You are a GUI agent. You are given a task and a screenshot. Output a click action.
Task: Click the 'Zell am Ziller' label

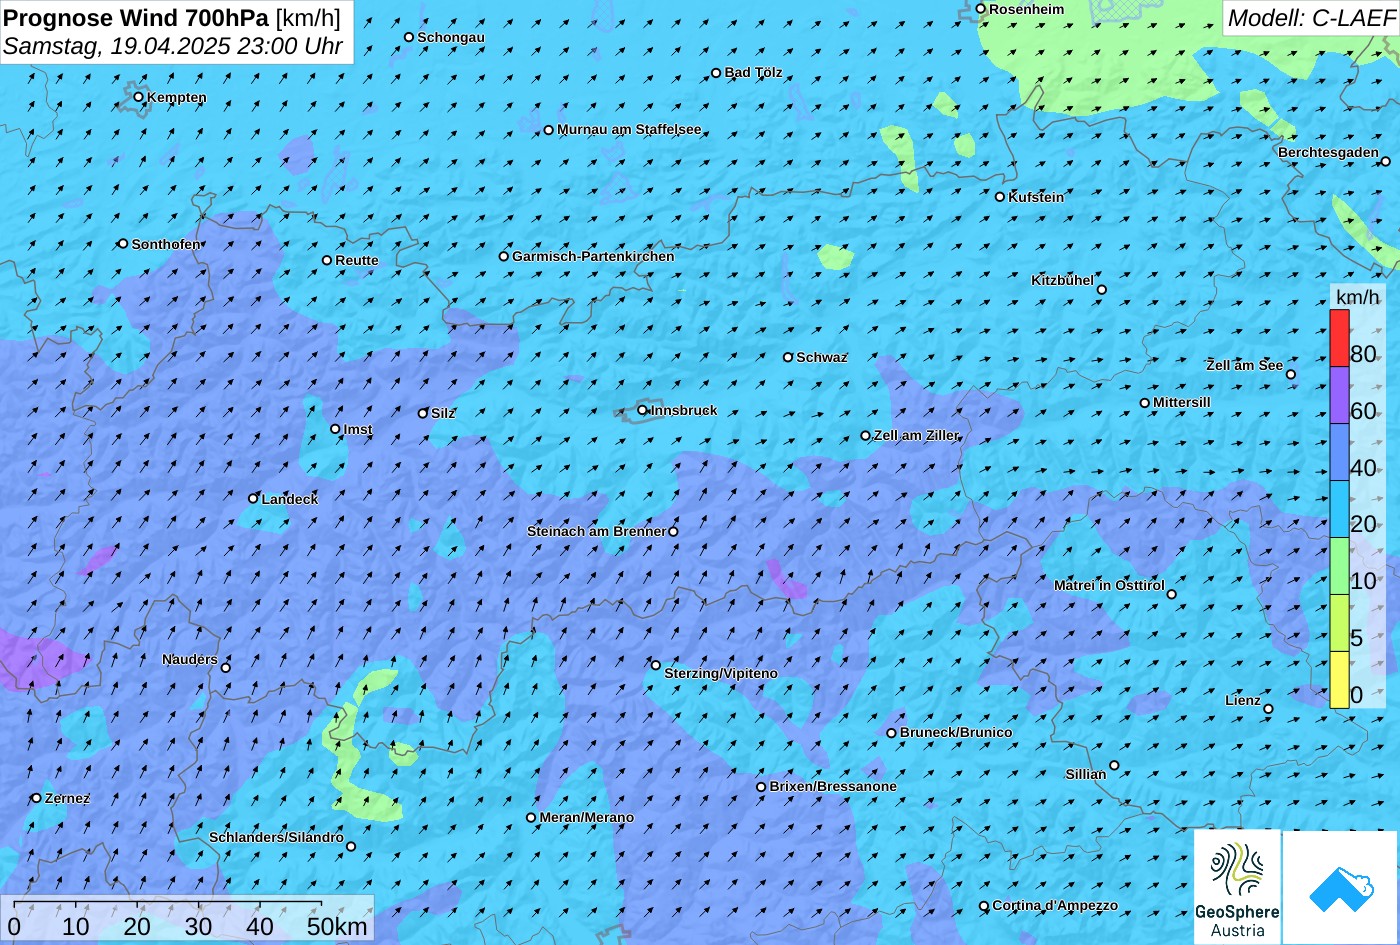[x=916, y=435]
